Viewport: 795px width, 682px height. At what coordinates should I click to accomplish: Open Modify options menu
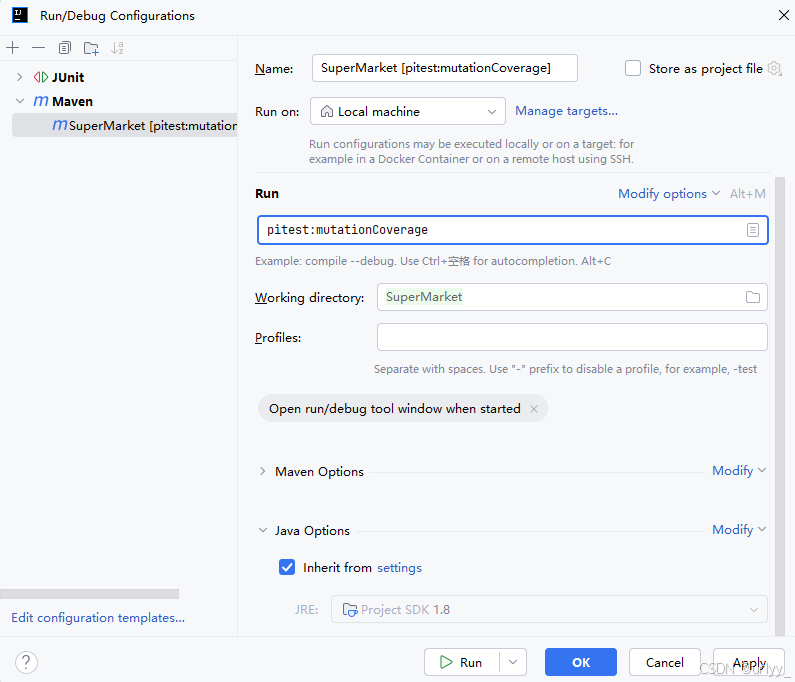[x=669, y=194]
